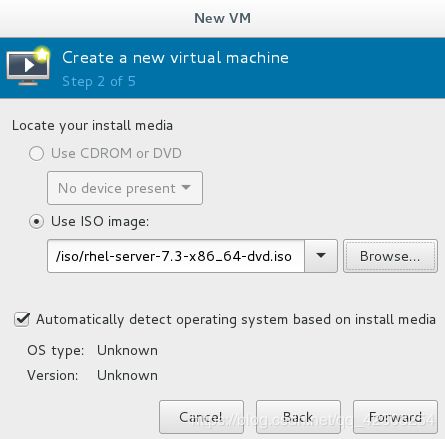Click the Version Unknown value

click(x=127, y=376)
